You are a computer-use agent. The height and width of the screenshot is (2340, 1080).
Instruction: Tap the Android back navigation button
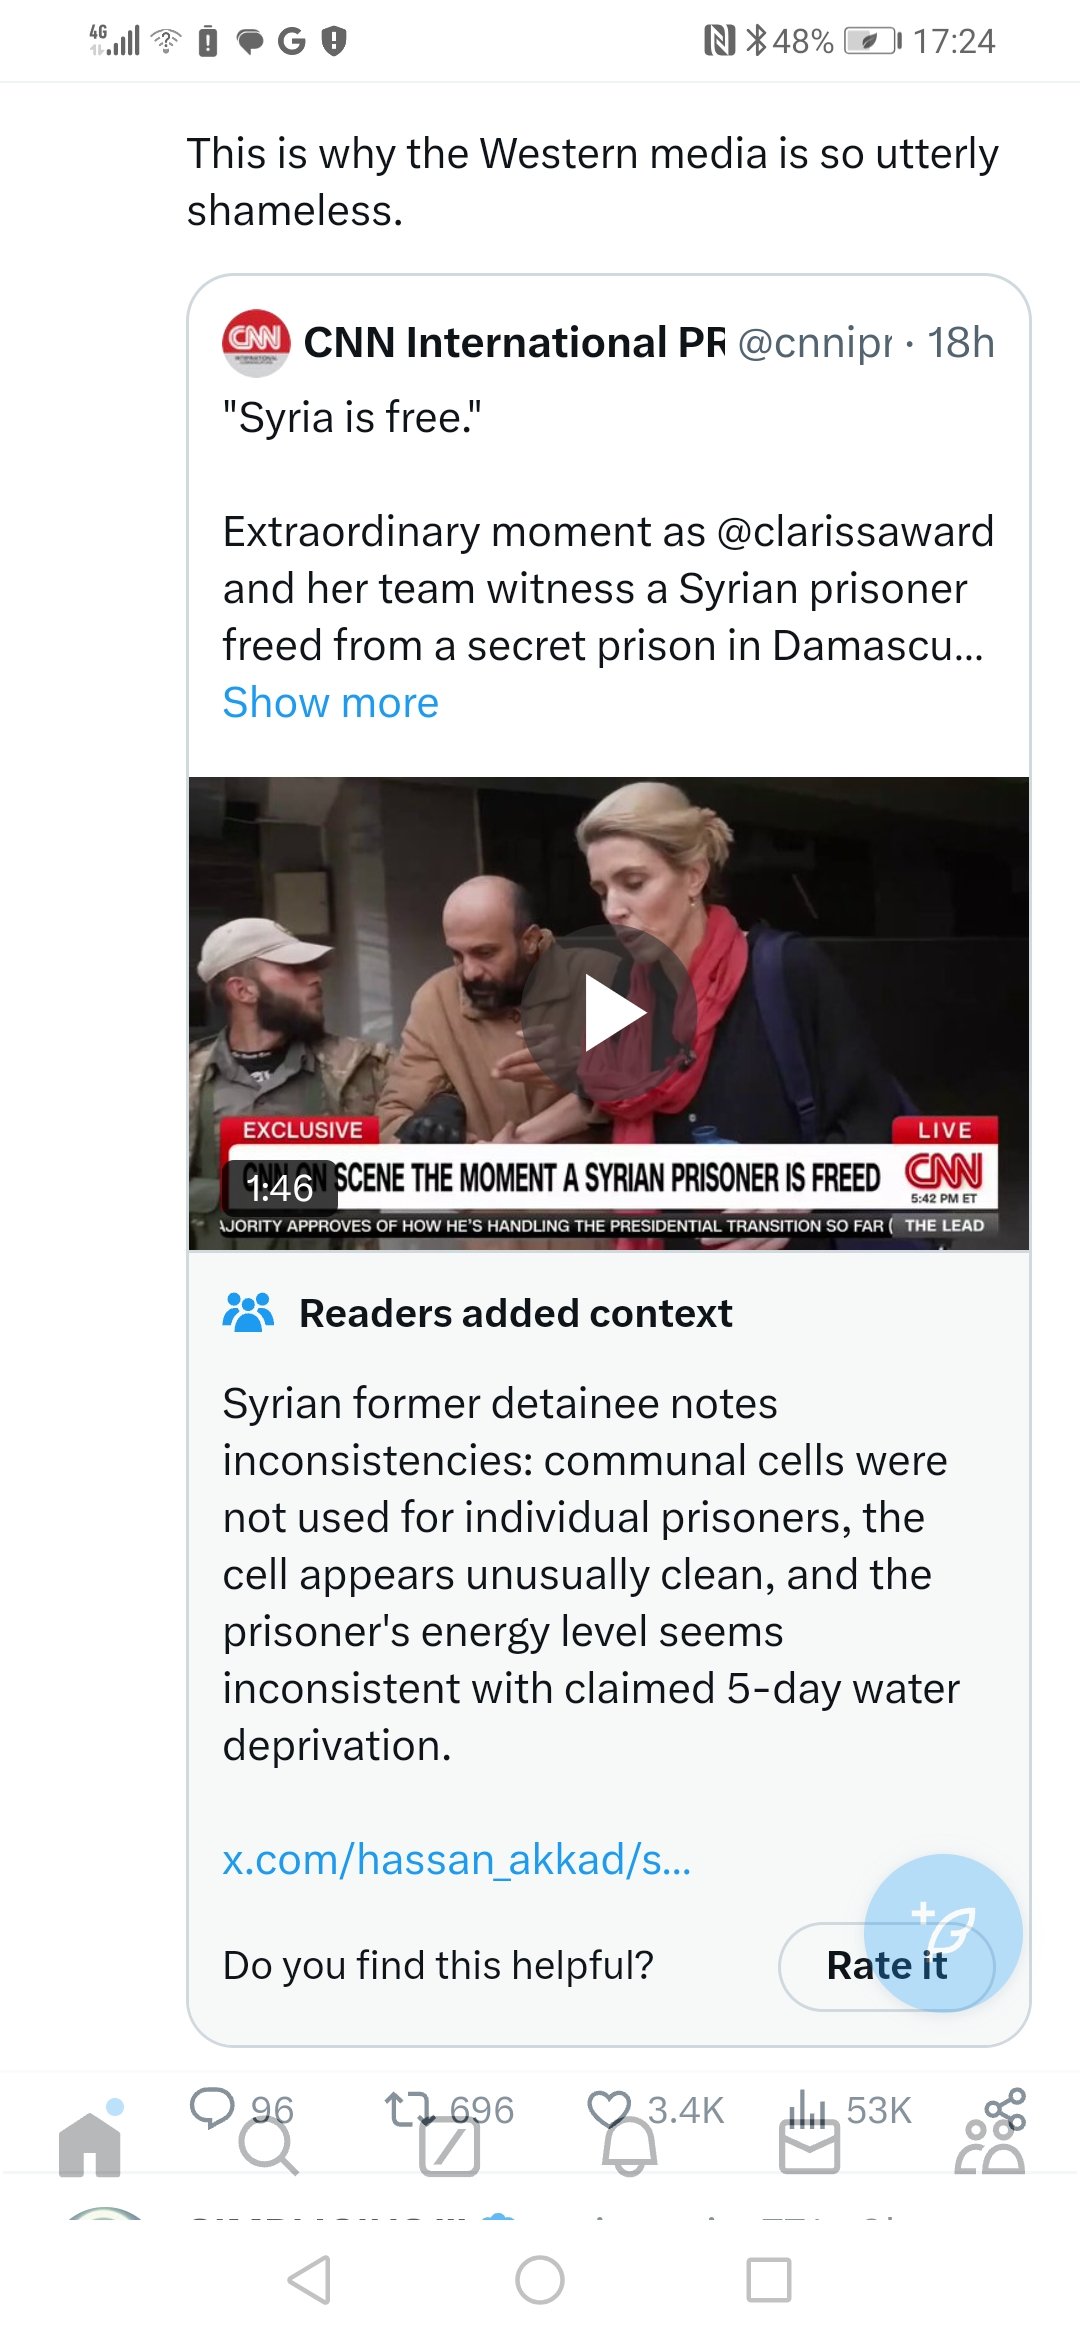[309, 2280]
